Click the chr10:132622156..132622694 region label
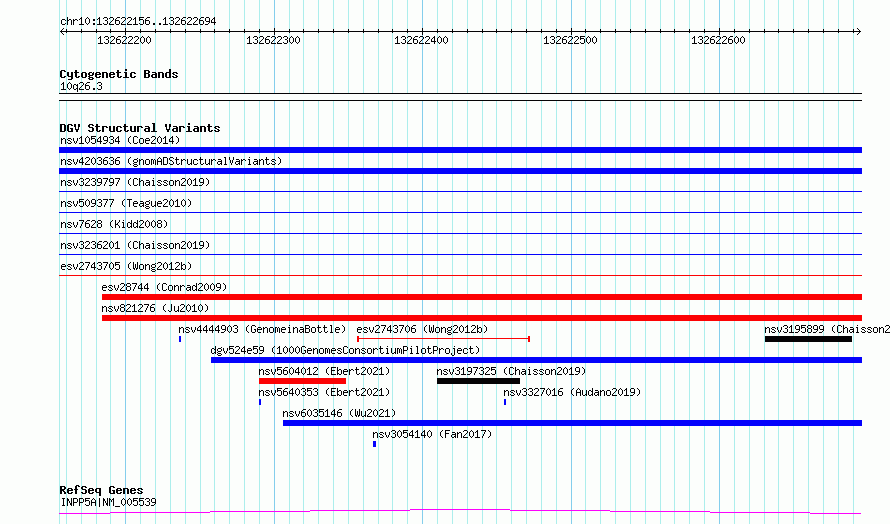The width and height of the screenshot is (890, 524). [138, 21]
